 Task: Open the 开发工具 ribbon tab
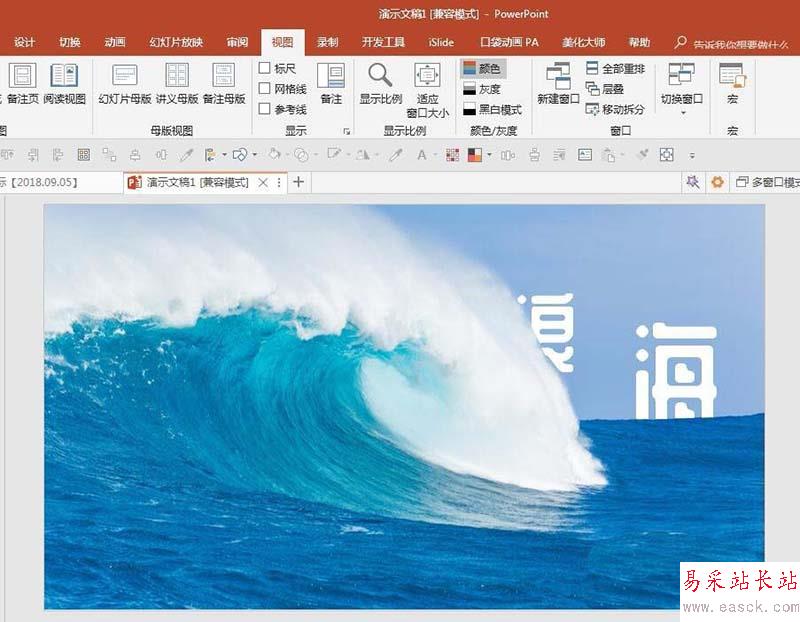(x=383, y=42)
